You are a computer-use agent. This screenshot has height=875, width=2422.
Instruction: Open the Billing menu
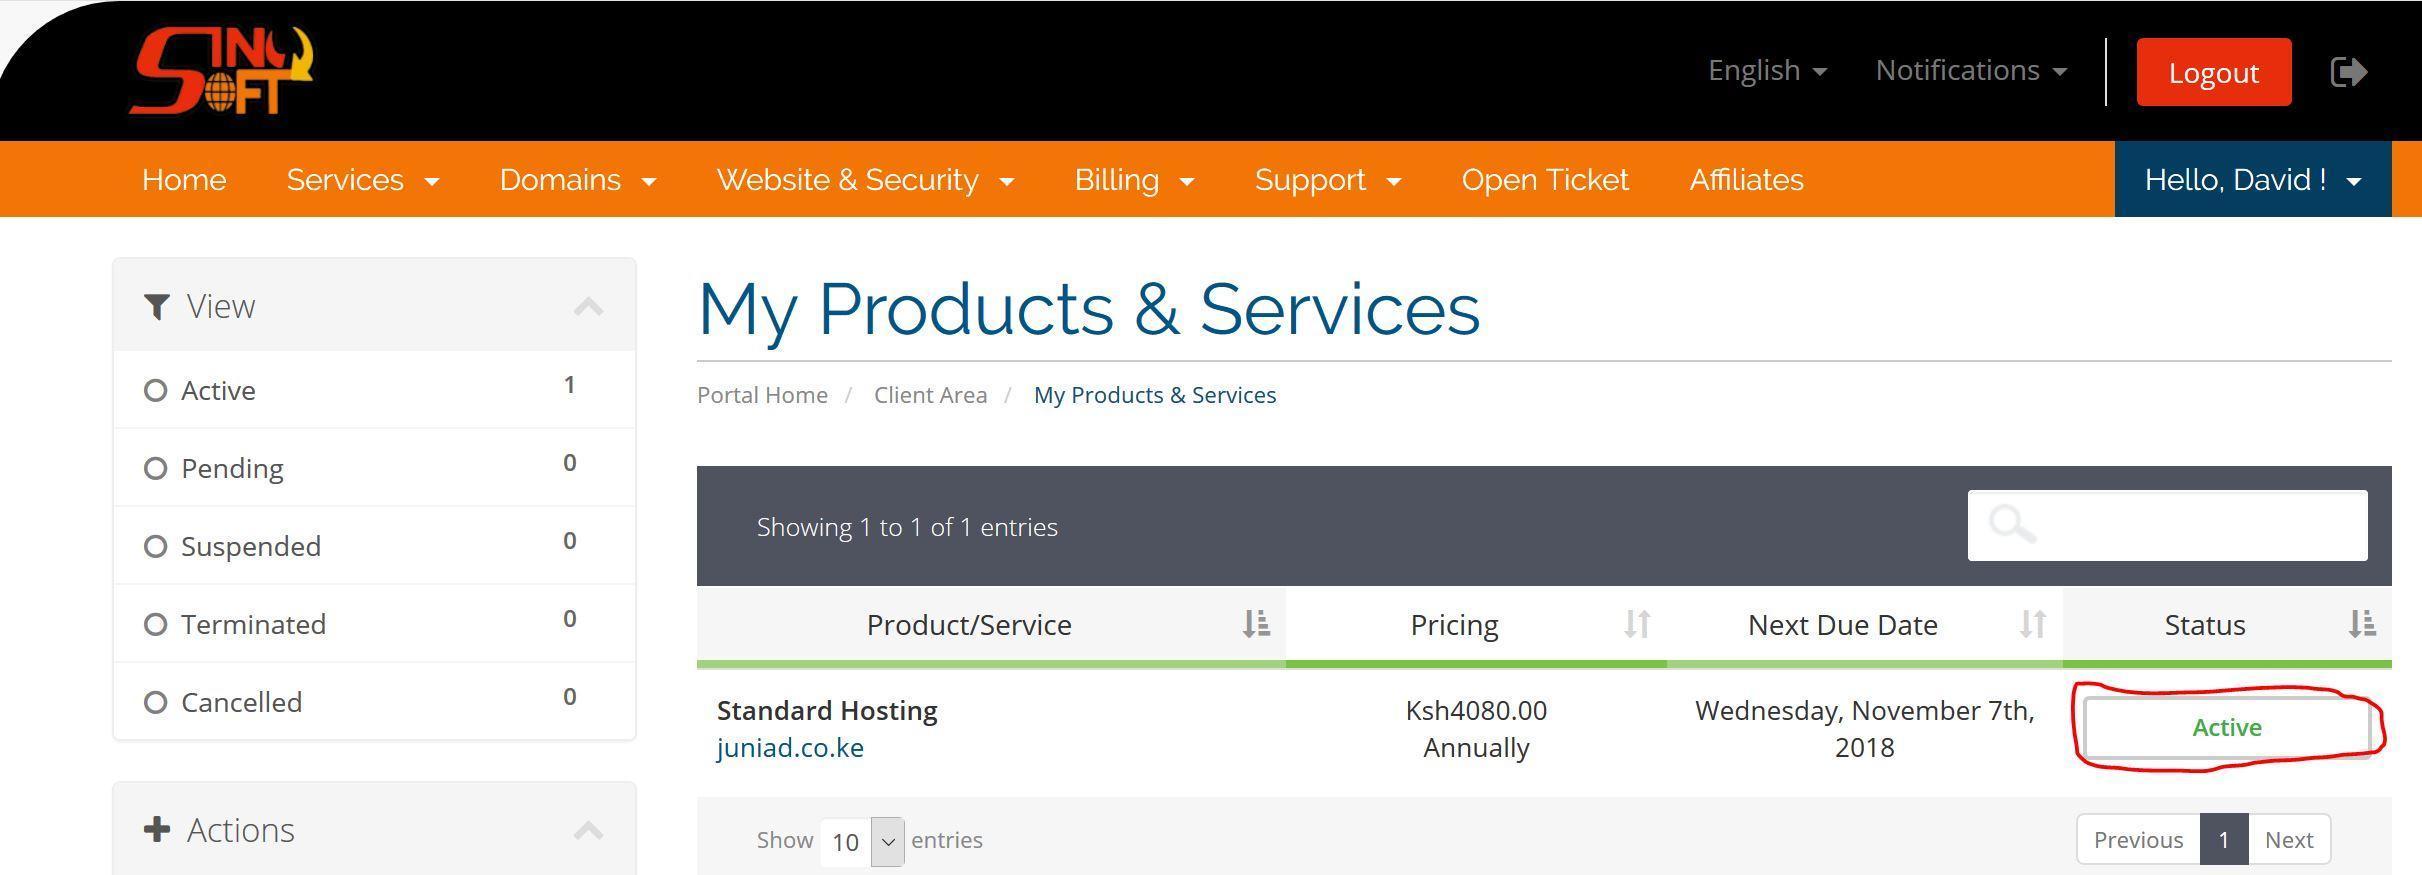click(1133, 180)
